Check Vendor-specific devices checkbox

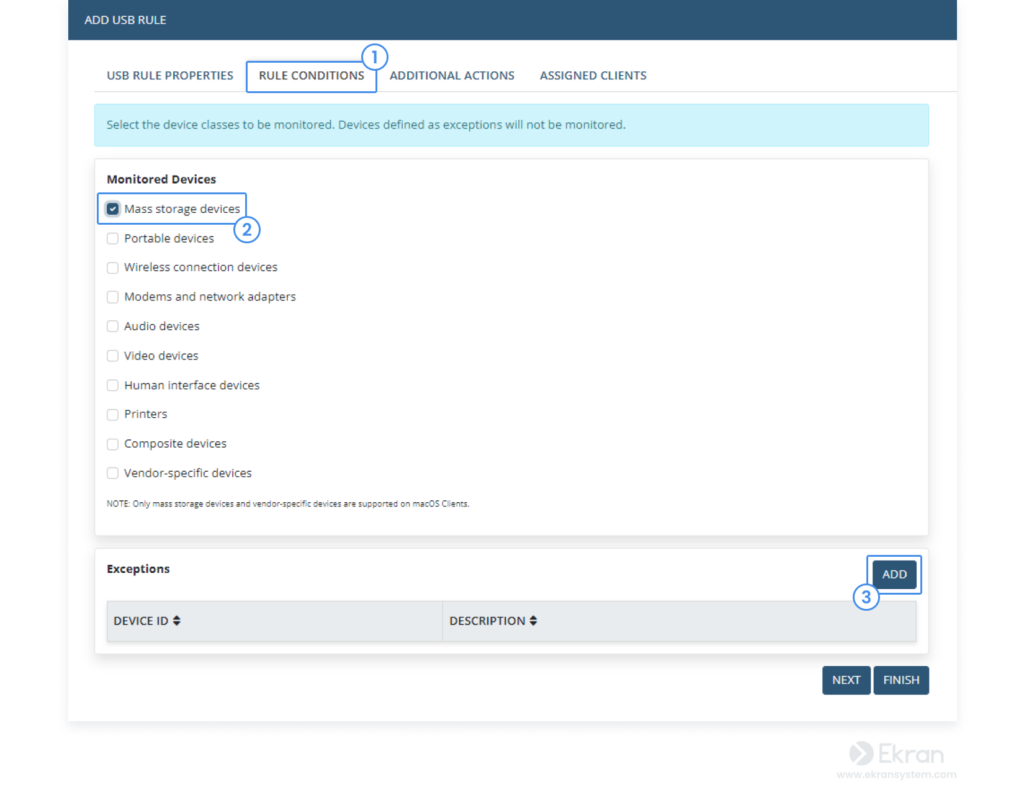113,473
